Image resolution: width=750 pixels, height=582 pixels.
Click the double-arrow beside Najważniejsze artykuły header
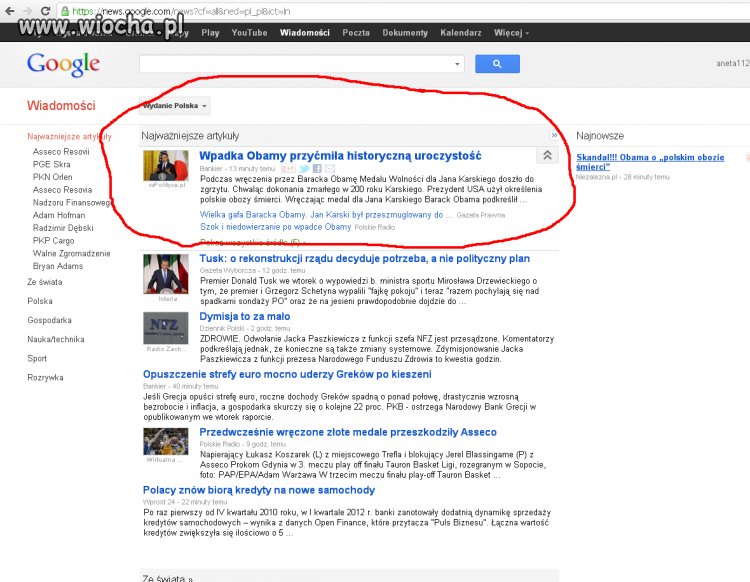click(x=554, y=135)
